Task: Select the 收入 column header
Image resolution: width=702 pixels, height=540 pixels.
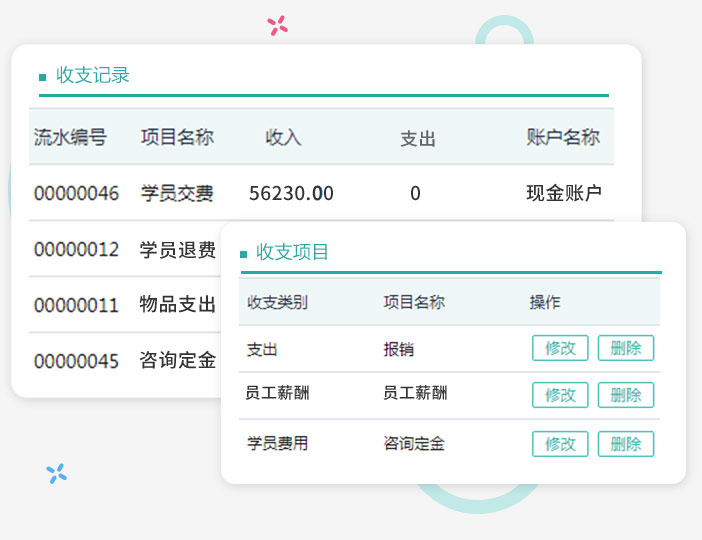Action: (283, 137)
